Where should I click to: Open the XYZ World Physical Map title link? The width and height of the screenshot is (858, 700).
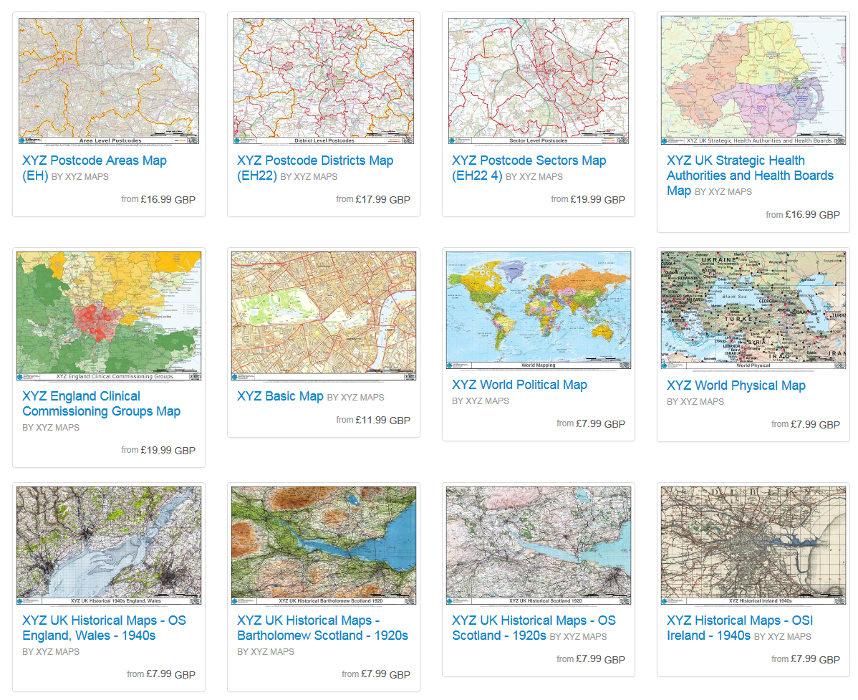[x=736, y=385]
